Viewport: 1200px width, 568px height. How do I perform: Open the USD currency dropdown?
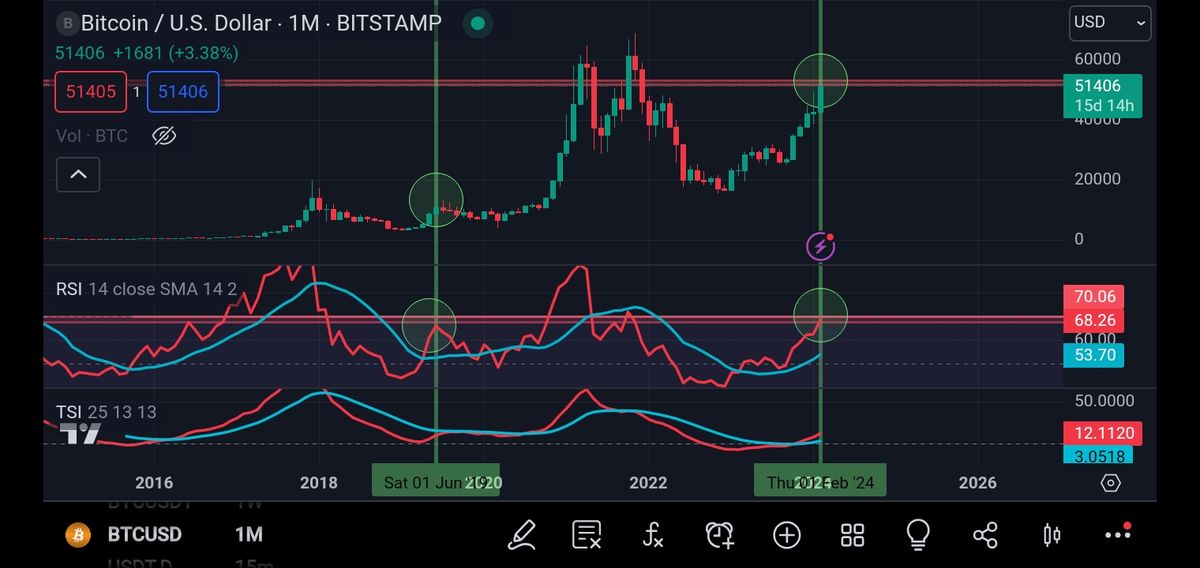pos(1110,22)
